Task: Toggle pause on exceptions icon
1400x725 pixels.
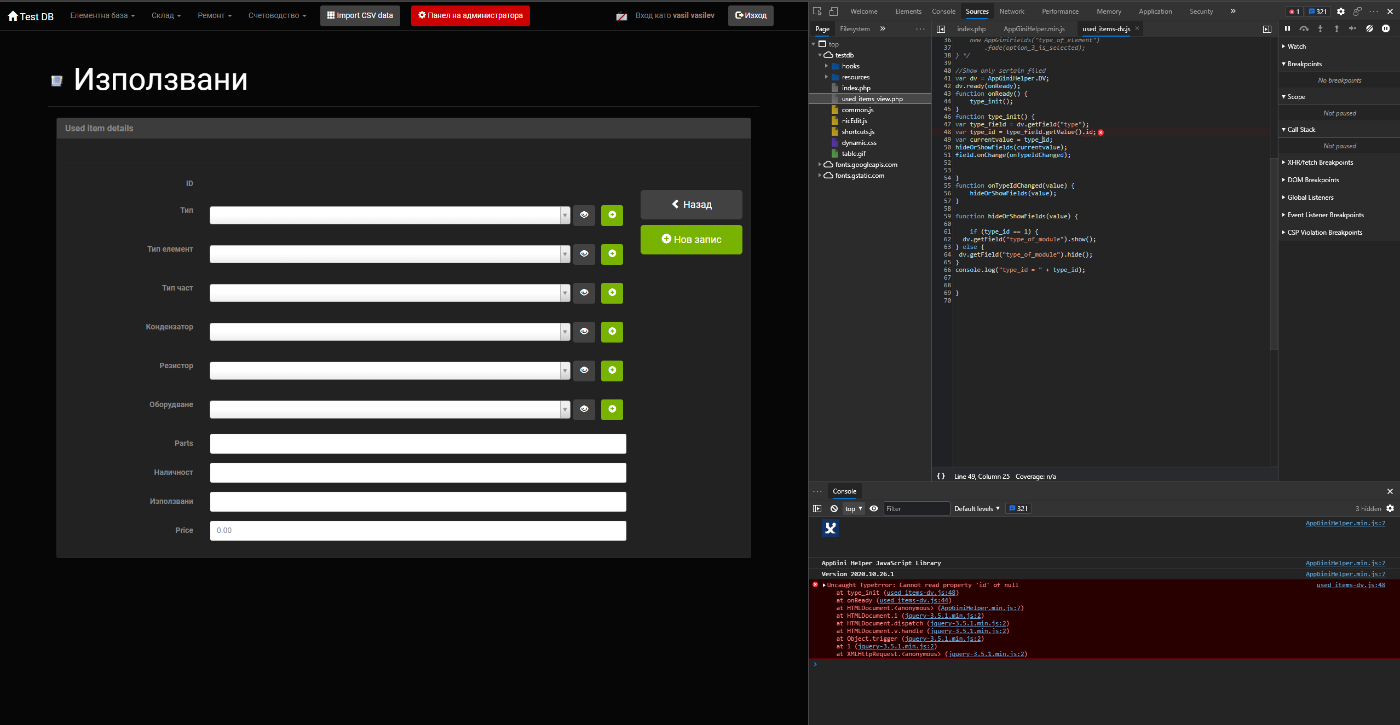Action: pyautogui.click(x=1387, y=28)
